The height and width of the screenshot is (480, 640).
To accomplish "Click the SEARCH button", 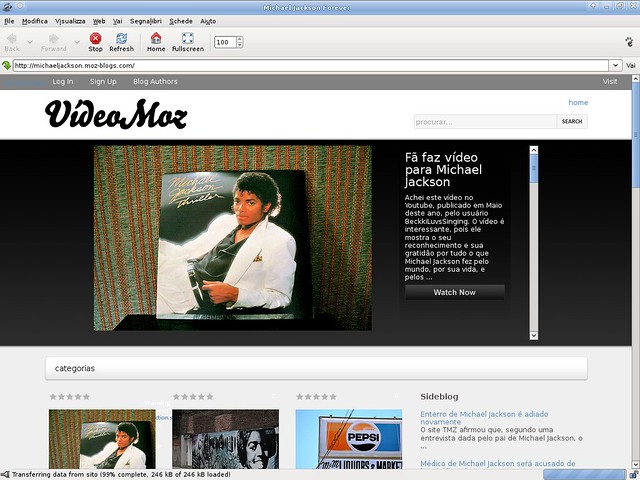I will (572, 122).
